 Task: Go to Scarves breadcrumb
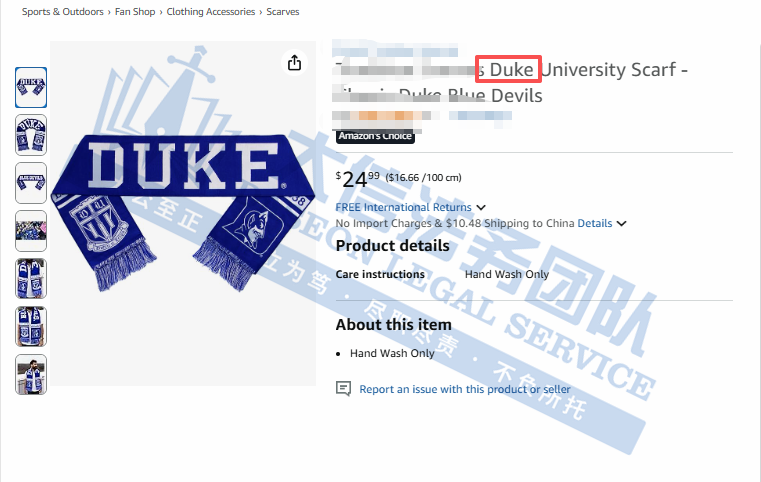[282, 12]
